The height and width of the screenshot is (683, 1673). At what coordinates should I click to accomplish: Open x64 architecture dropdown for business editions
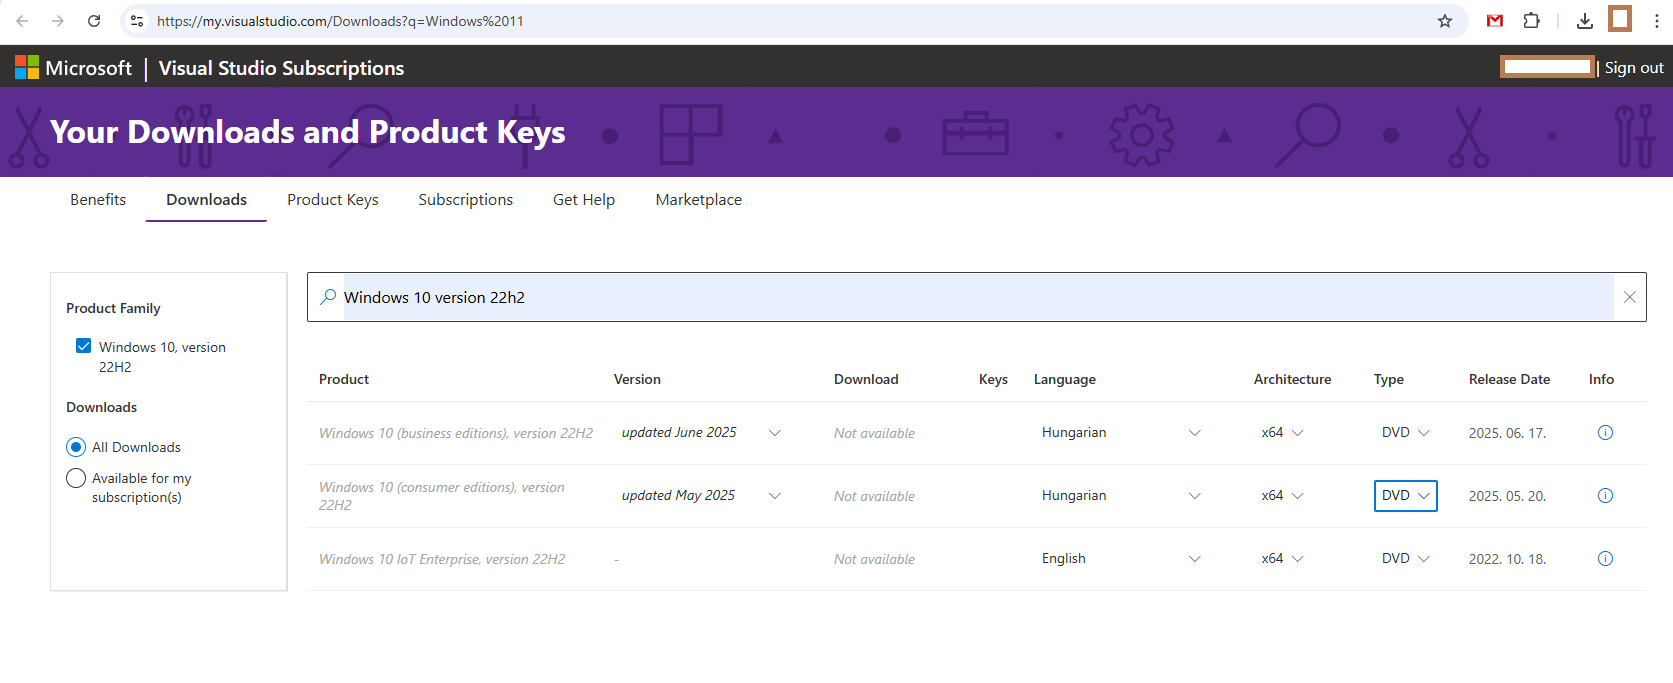pos(1282,433)
